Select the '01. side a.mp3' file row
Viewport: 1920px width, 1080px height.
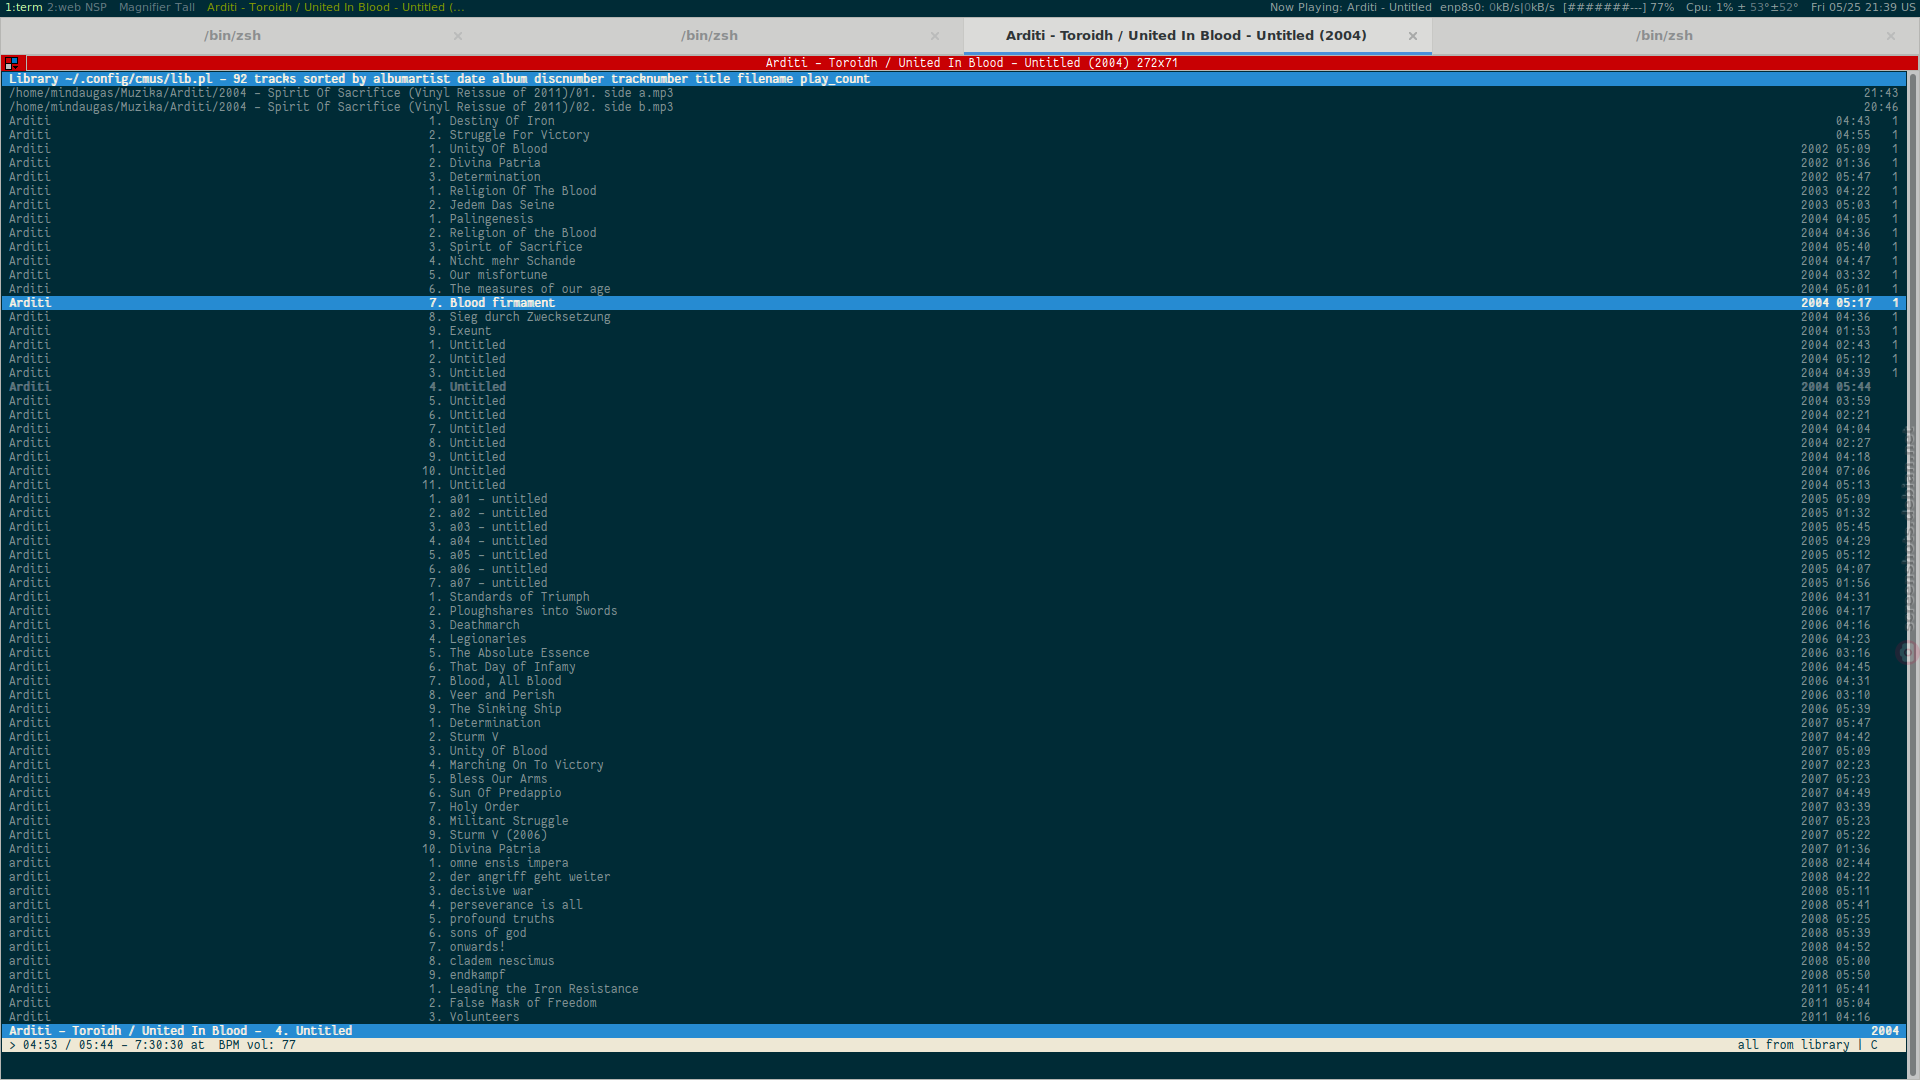pos(953,93)
